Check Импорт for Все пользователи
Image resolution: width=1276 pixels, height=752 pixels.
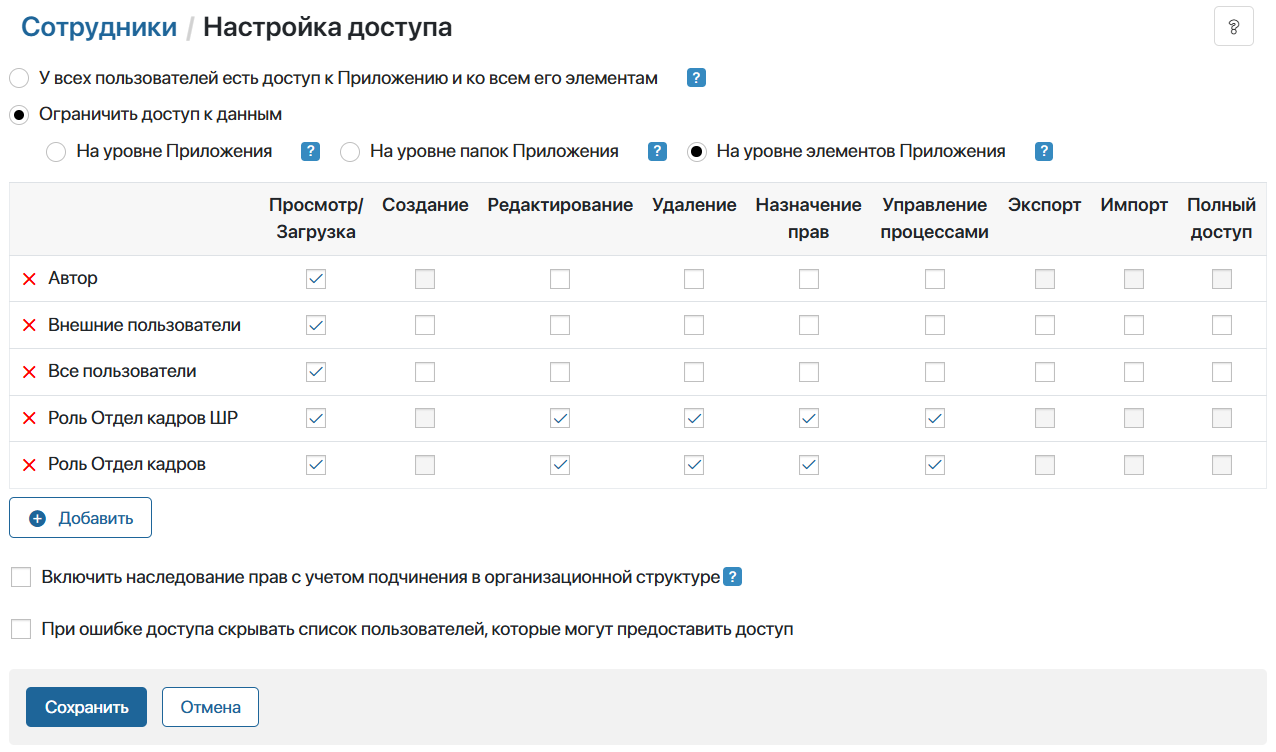1134,372
